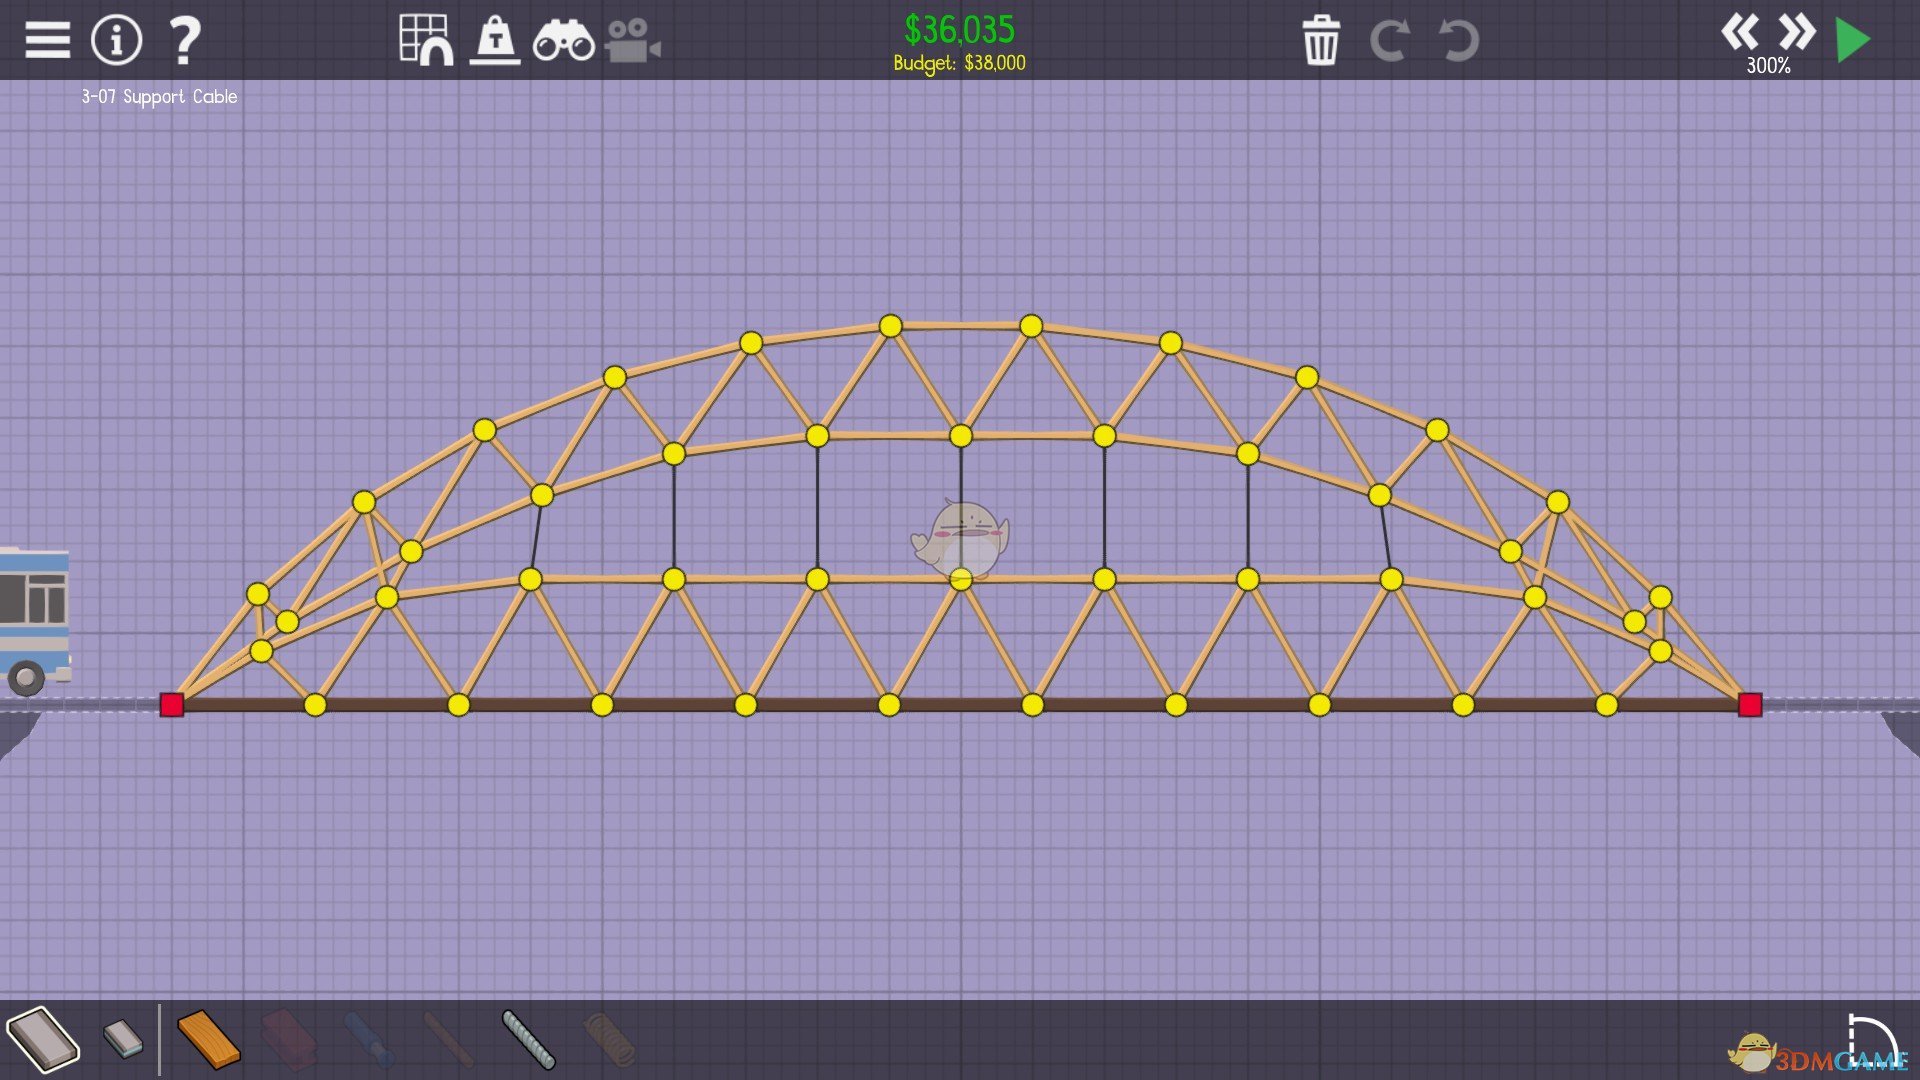Select the road material

(43, 1040)
